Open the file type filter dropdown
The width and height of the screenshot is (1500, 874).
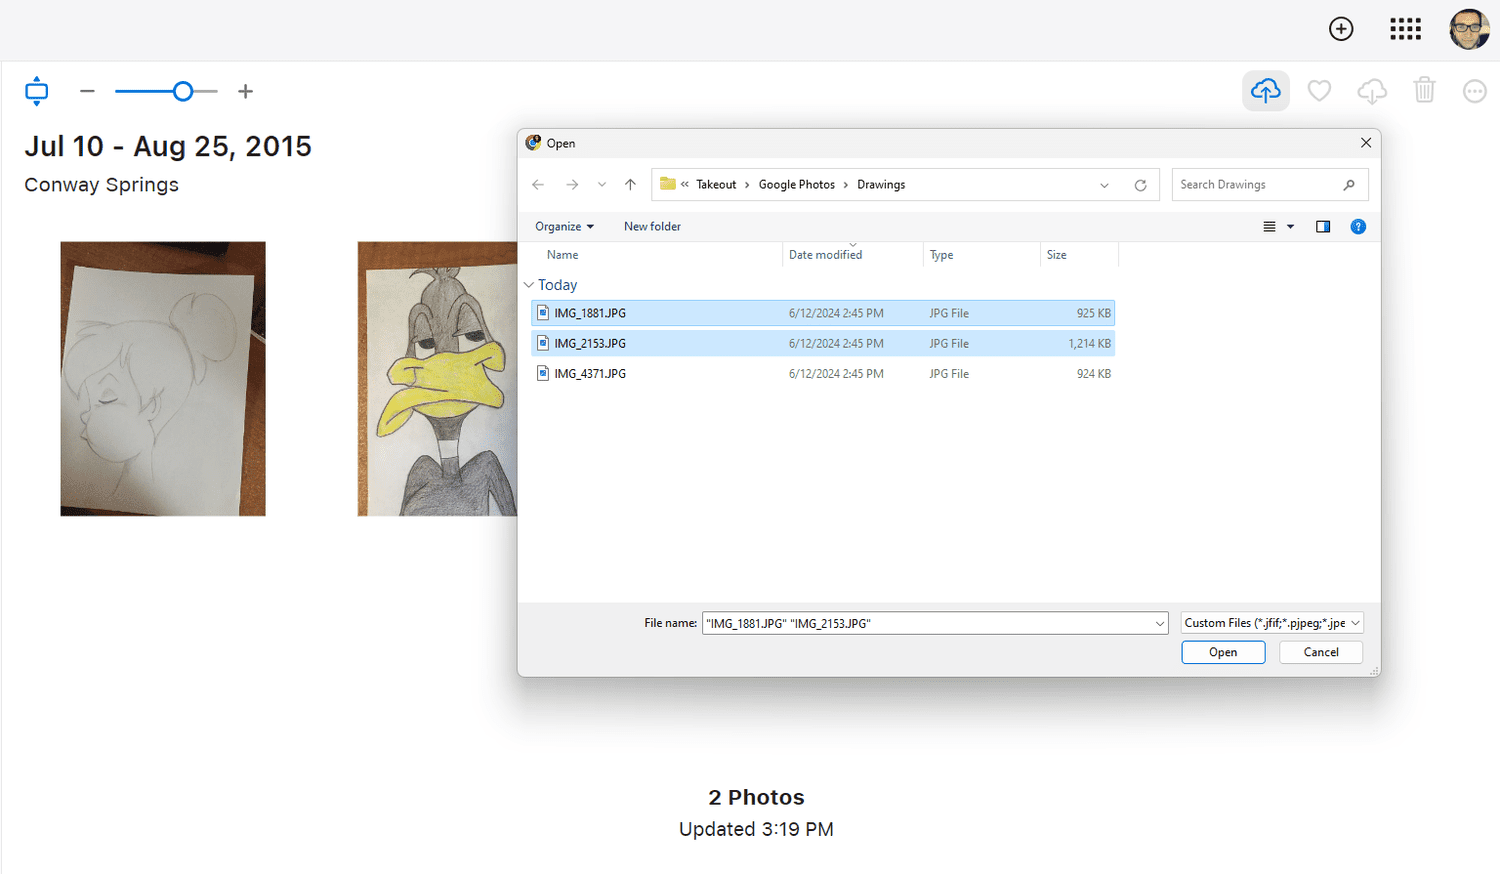pyautogui.click(x=1271, y=623)
